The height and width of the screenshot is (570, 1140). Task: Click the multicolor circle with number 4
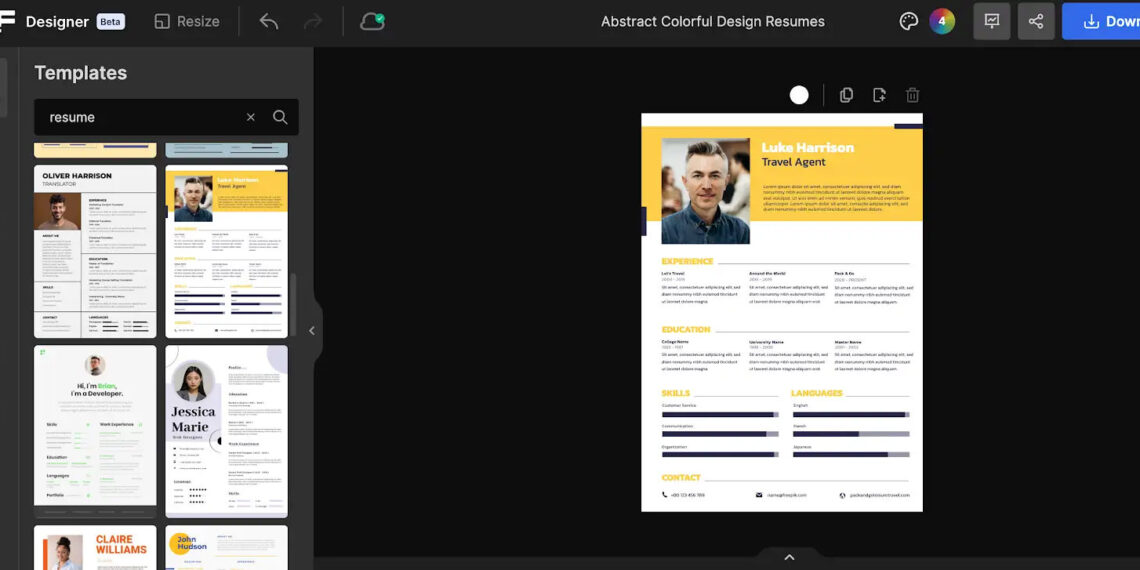pos(942,21)
